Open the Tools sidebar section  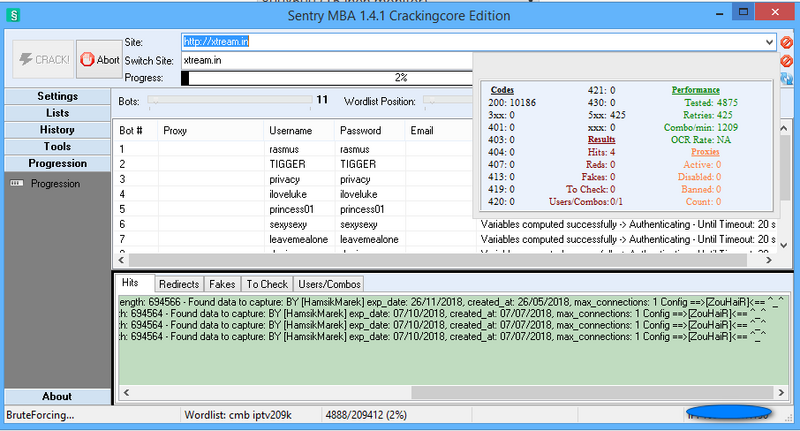(x=58, y=147)
